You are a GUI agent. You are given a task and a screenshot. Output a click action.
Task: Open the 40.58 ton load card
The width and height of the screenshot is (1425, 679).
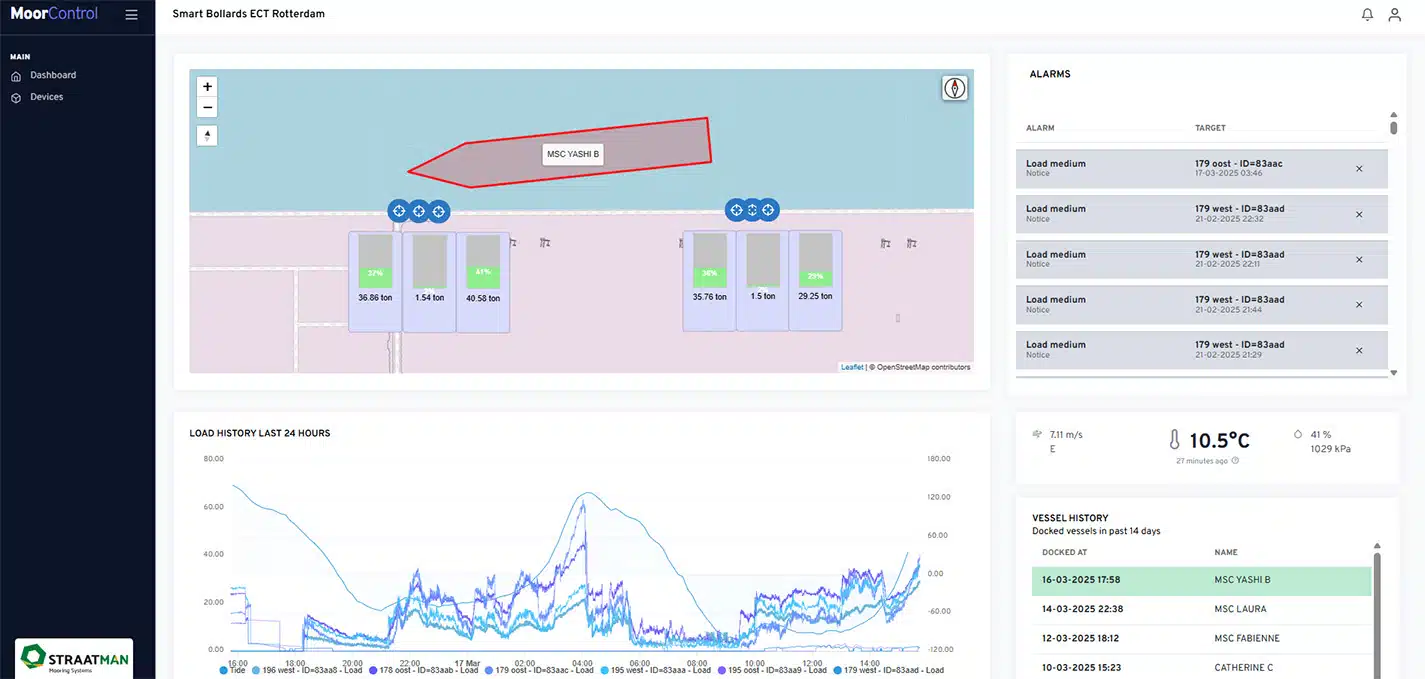483,282
